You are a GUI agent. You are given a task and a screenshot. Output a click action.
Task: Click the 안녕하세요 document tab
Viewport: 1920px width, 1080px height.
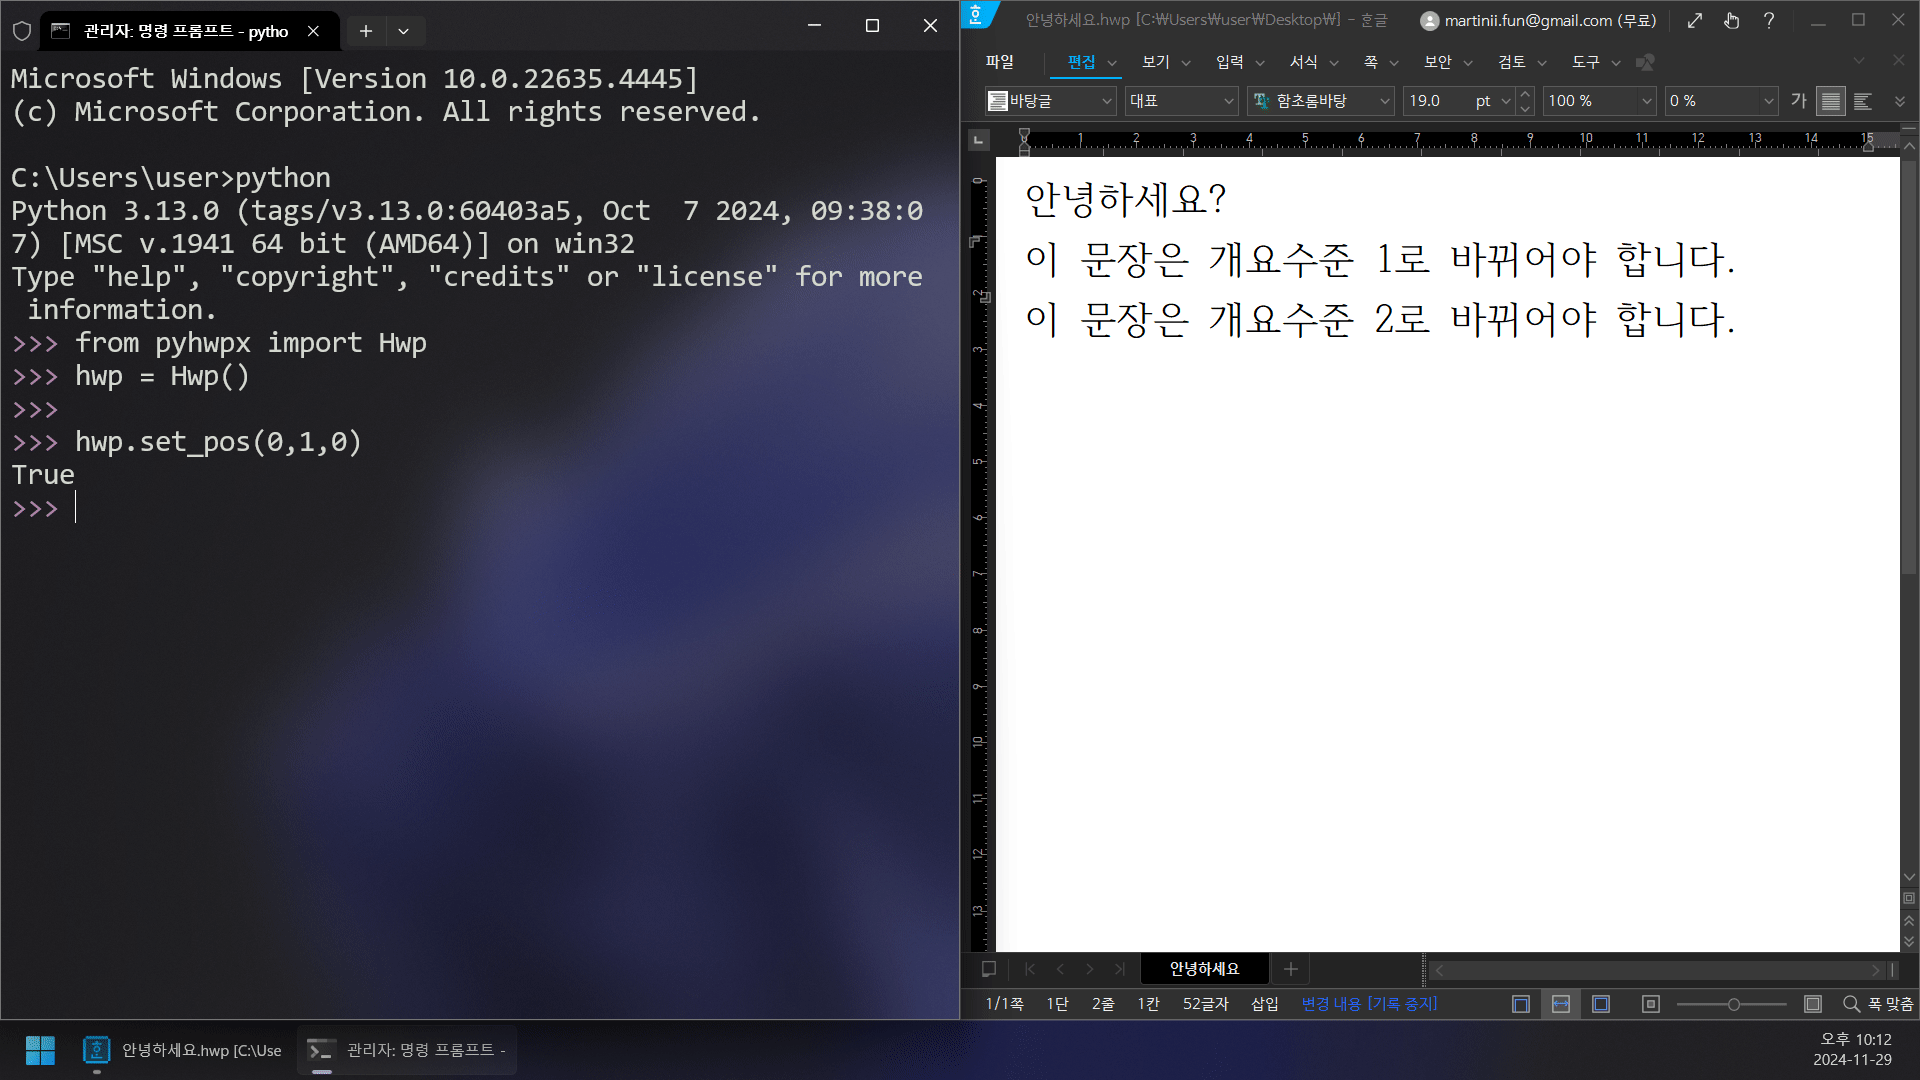(1201, 968)
